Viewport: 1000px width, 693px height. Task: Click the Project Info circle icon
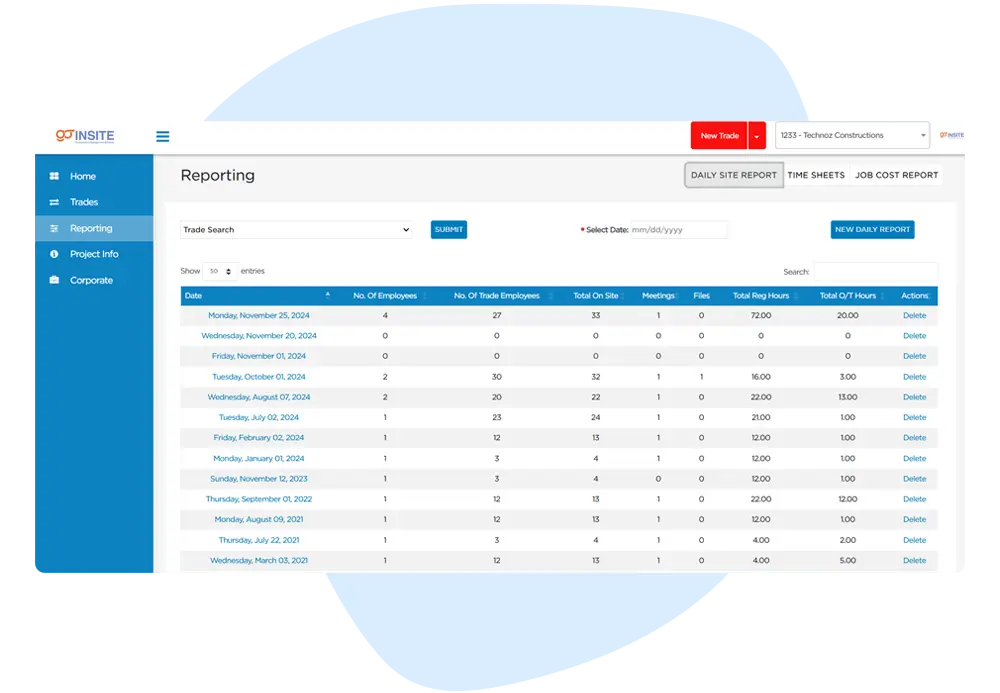[54, 255]
